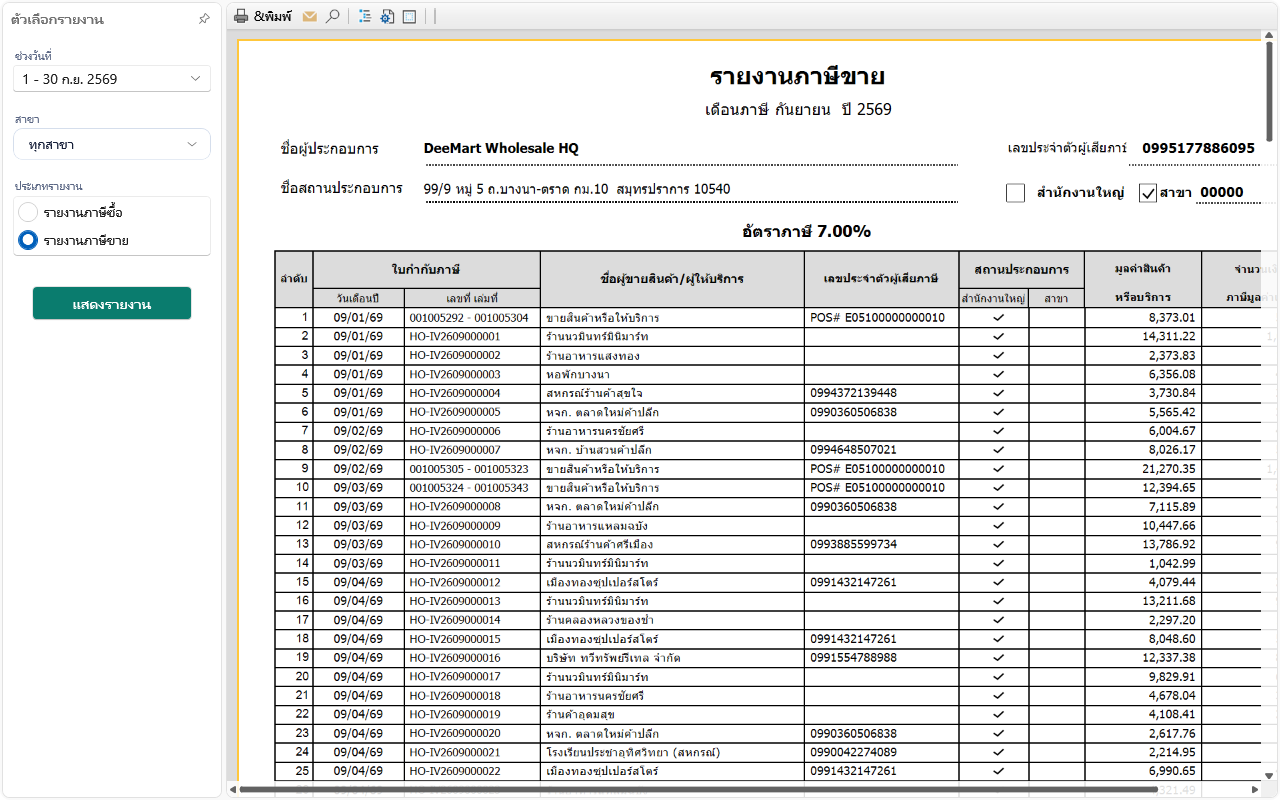Click the เลขประจำตัวผู้เสียภาษี column header
The image size is (1280, 800).
pos(881,279)
